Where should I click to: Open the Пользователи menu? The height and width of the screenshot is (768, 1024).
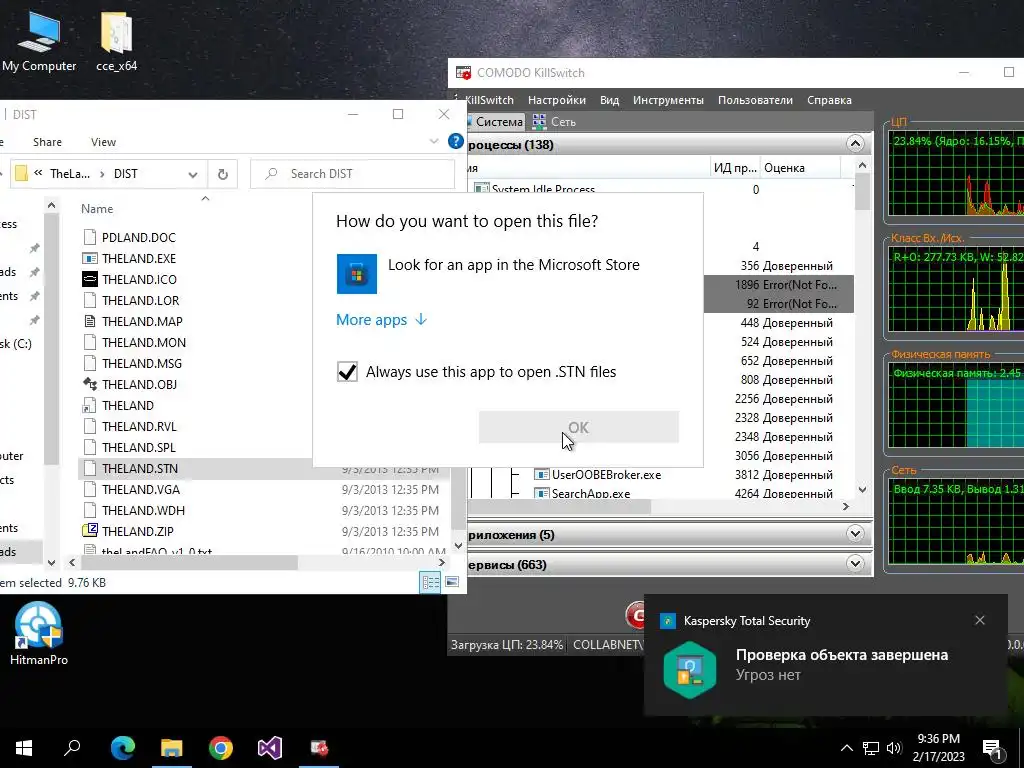pyautogui.click(x=755, y=100)
